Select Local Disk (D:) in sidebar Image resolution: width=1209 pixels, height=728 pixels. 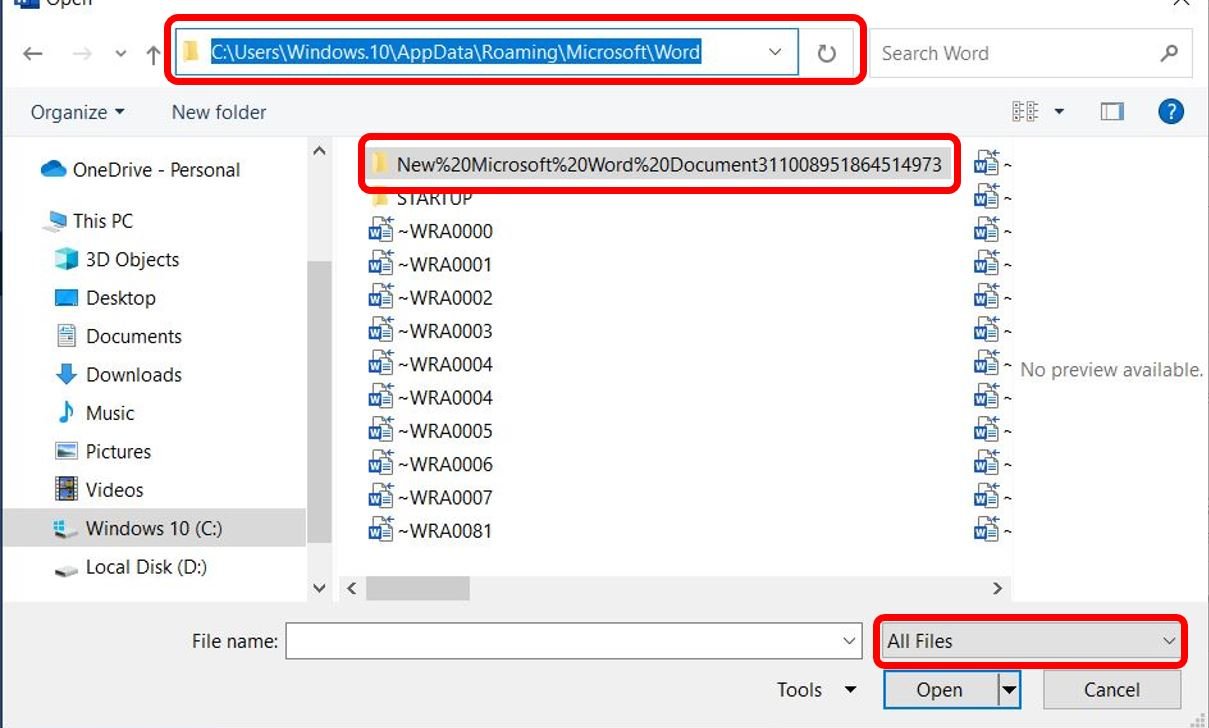click(x=146, y=567)
